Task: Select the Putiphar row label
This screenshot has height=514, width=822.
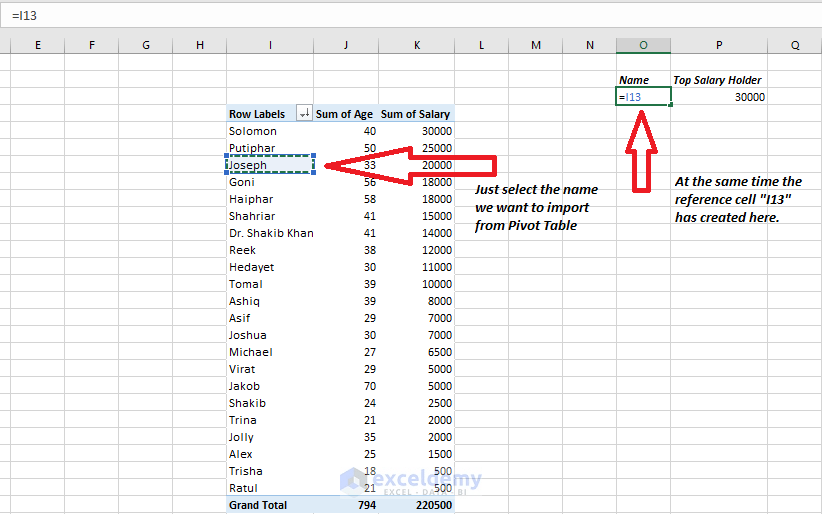Action: coord(270,147)
